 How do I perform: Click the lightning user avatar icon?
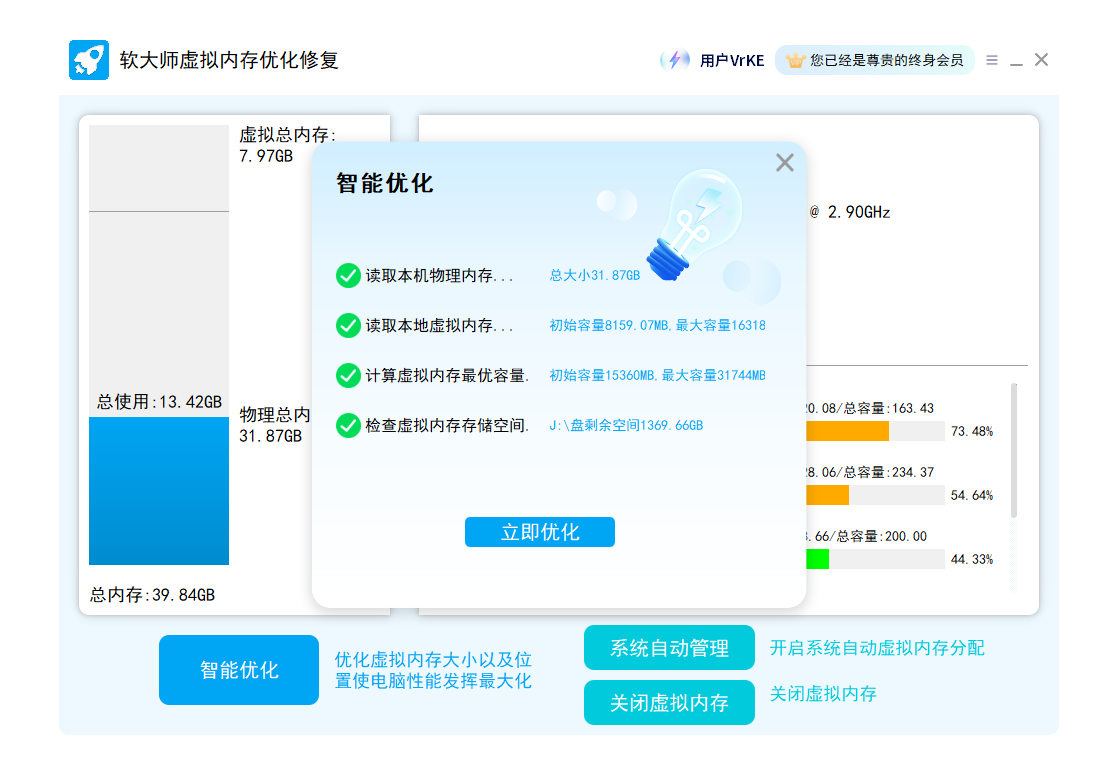coord(675,60)
